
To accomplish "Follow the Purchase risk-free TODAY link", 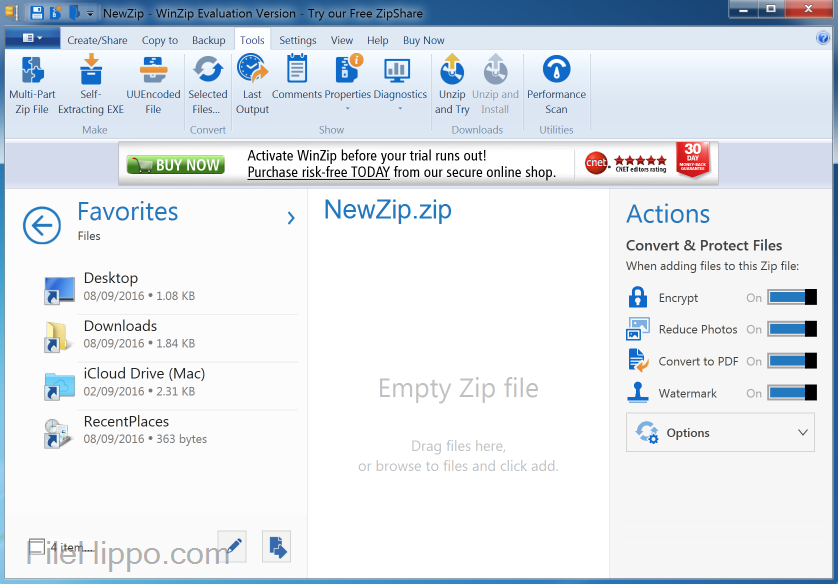I will click(x=319, y=172).
